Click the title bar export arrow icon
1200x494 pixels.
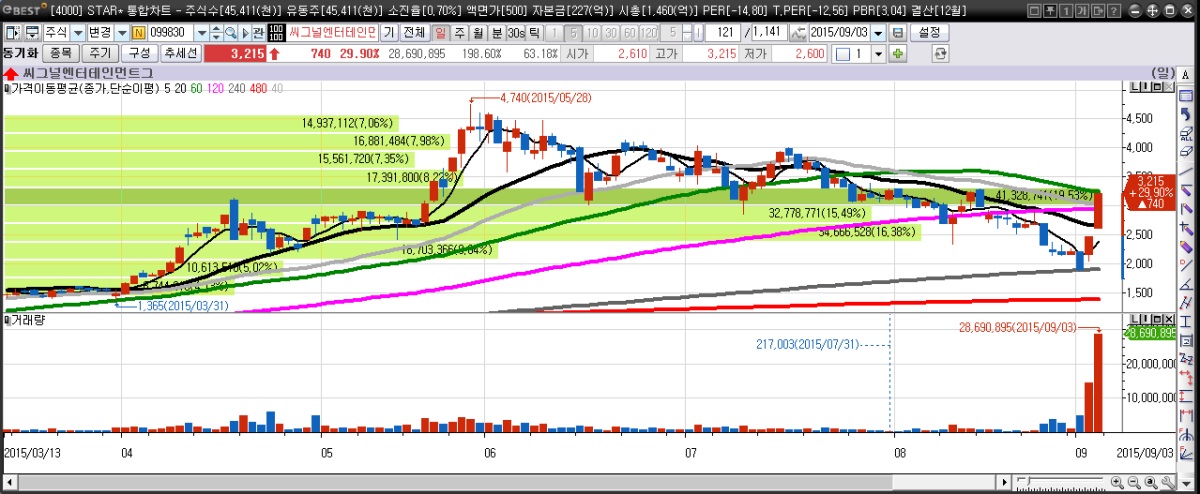pos(1098,11)
